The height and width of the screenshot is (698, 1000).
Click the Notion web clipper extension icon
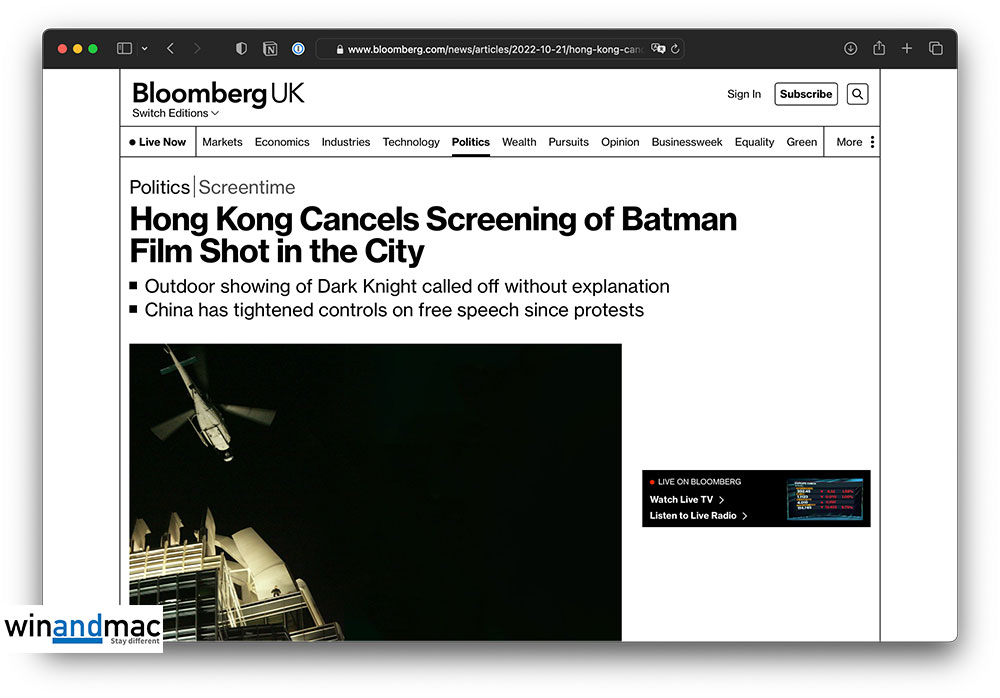point(270,48)
